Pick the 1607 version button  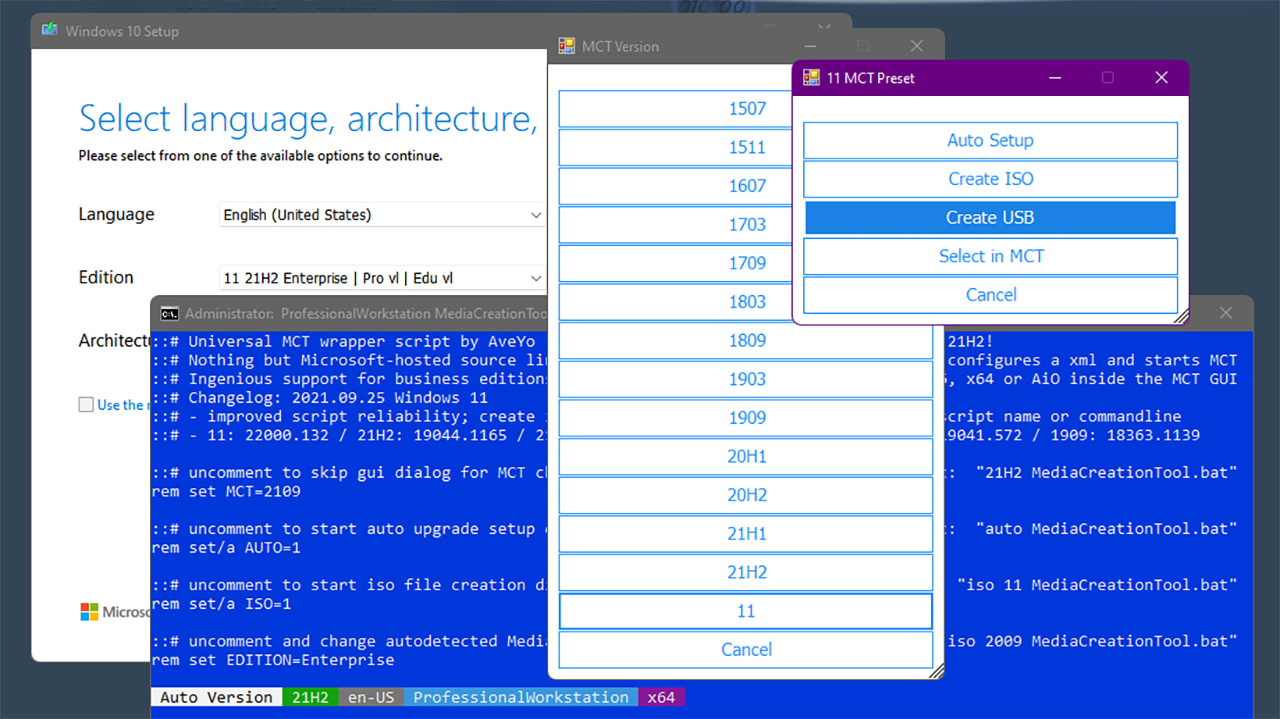point(746,186)
